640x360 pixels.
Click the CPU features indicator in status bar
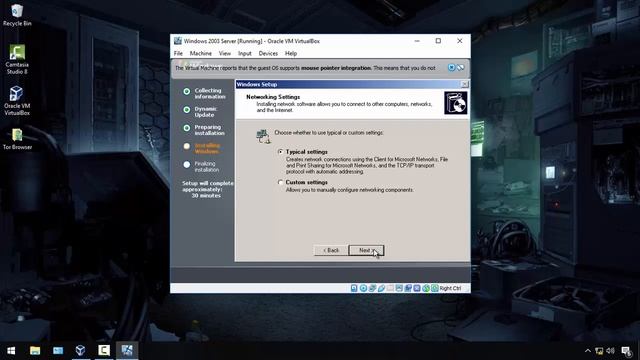[x=417, y=288]
